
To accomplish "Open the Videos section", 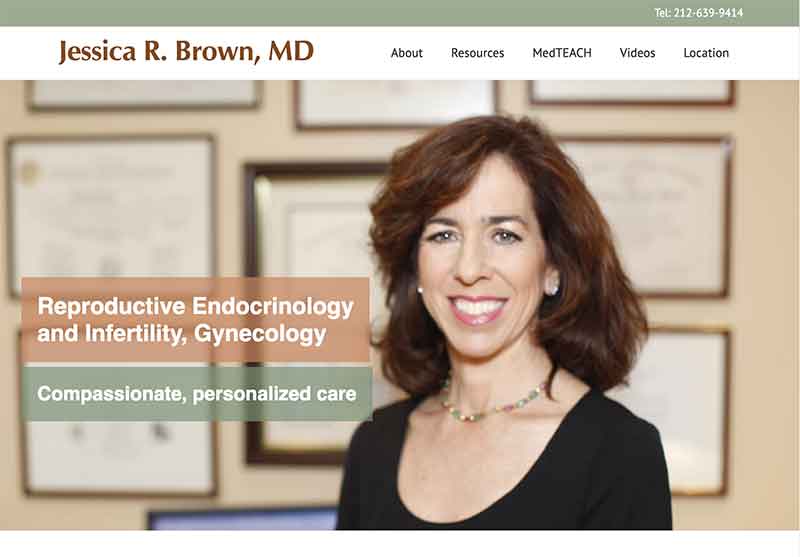I will (637, 53).
